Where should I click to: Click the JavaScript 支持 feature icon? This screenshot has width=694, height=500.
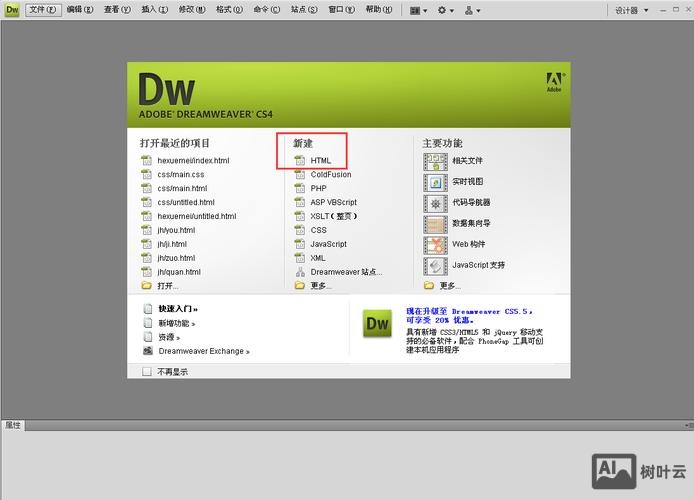point(436,266)
